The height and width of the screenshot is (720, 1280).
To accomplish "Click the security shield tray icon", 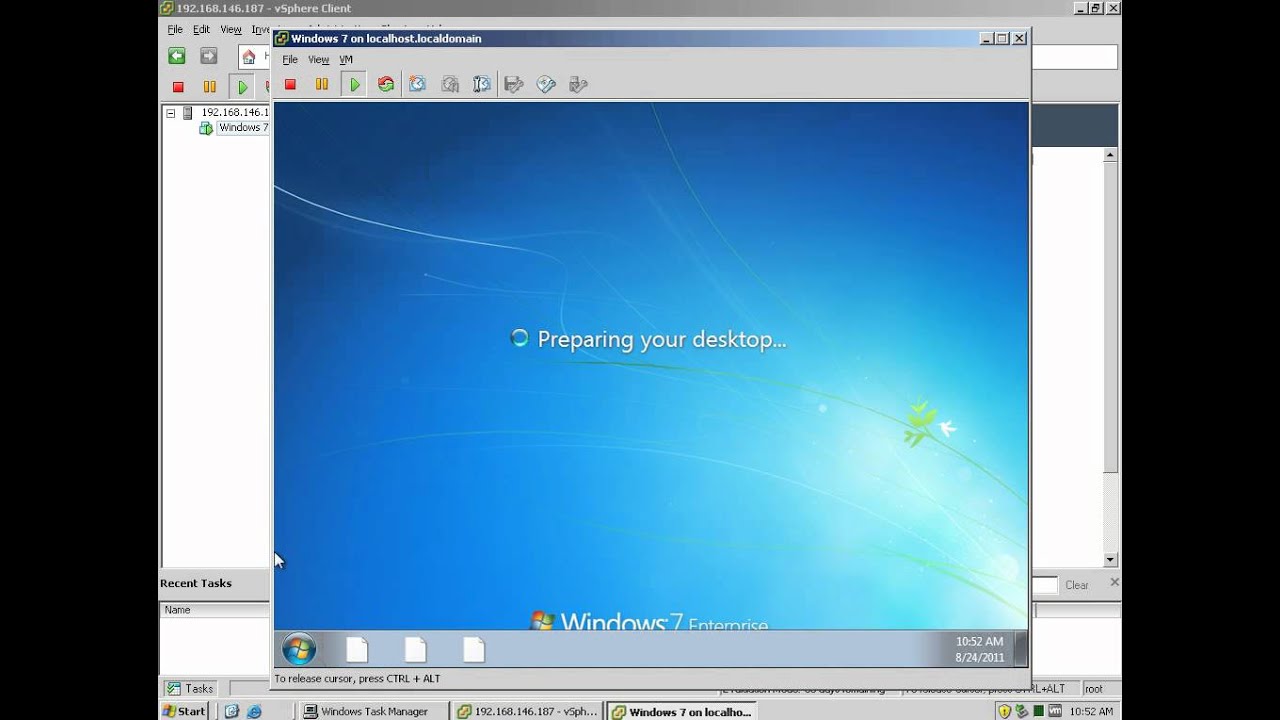I will [1004, 712].
